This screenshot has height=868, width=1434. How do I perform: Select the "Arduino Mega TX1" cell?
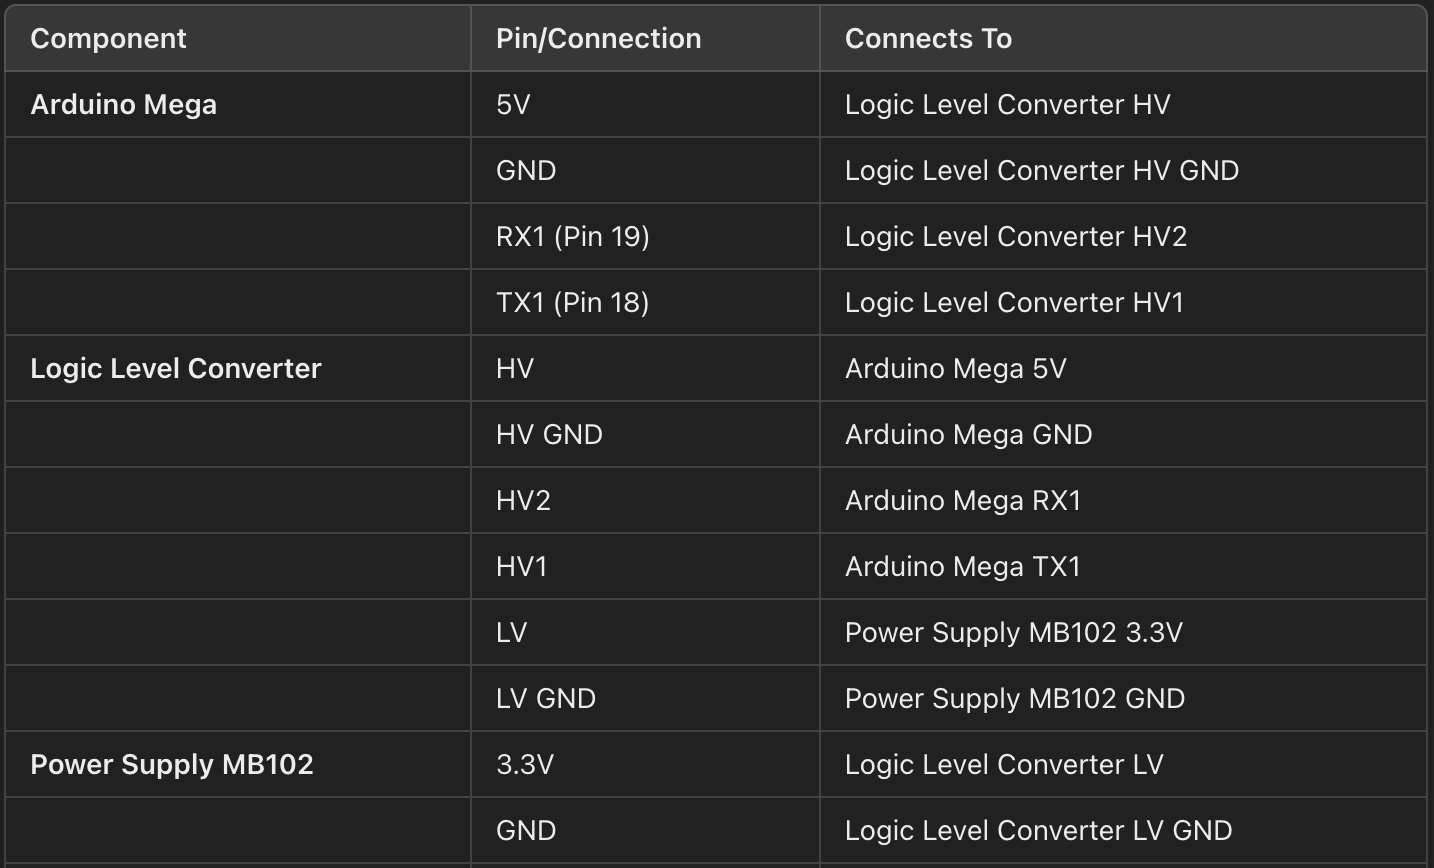coord(962,567)
